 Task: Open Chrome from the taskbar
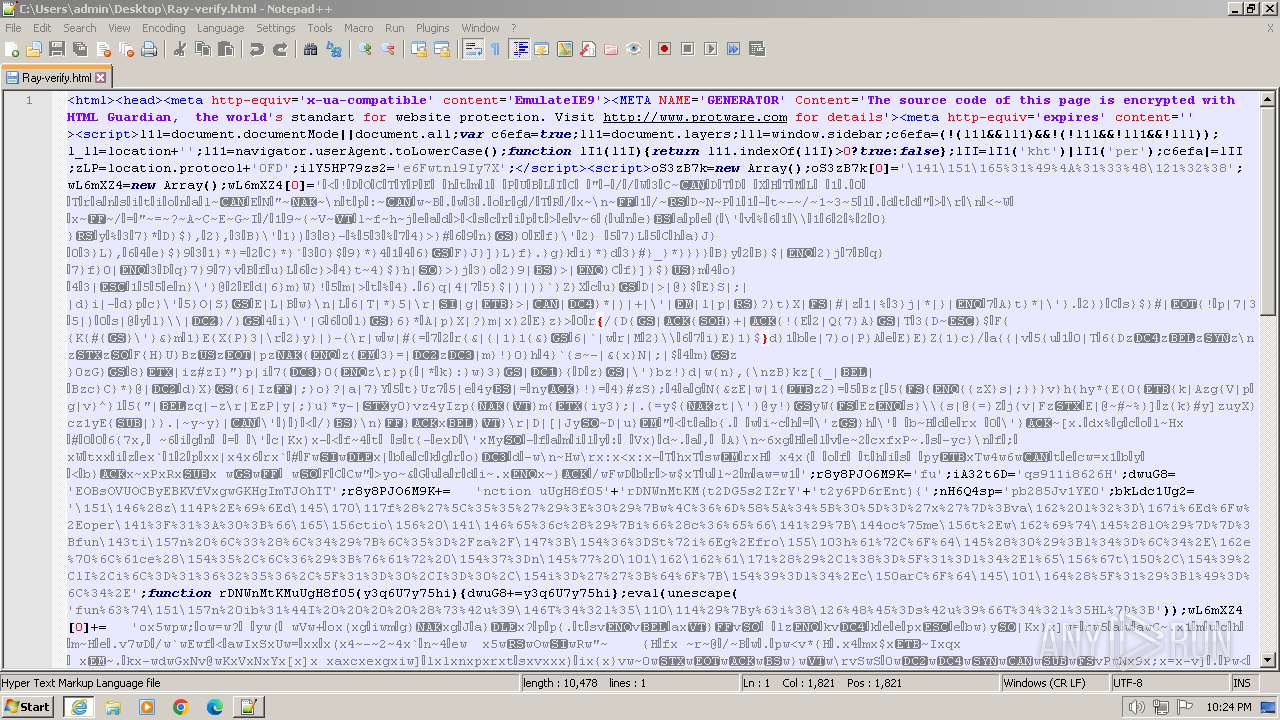click(180, 707)
